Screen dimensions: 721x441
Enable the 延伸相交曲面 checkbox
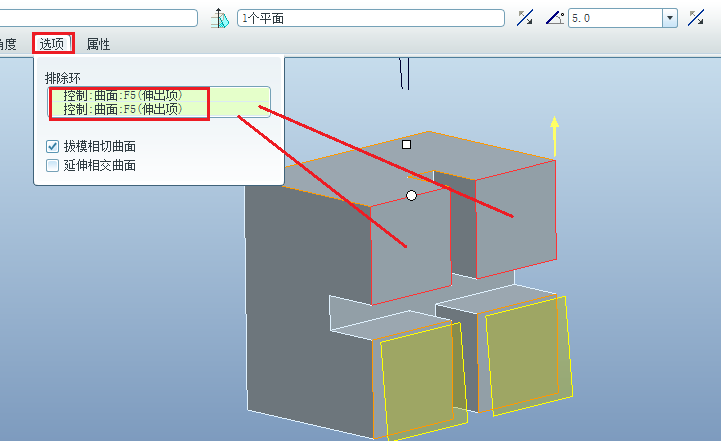click(x=53, y=165)
